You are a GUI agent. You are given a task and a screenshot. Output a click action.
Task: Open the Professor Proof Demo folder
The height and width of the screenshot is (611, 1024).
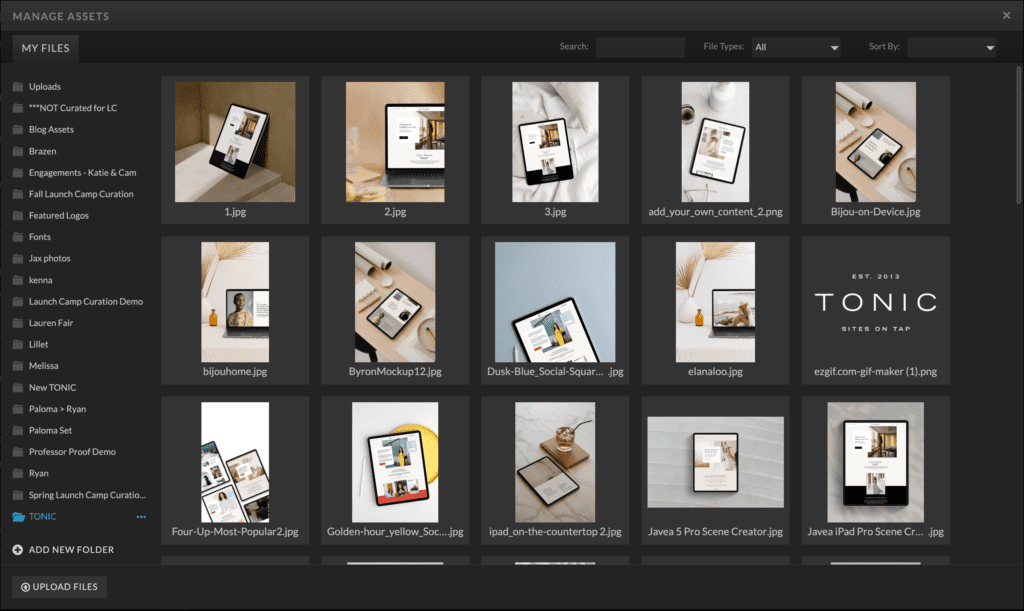click(x=72, y=452)
